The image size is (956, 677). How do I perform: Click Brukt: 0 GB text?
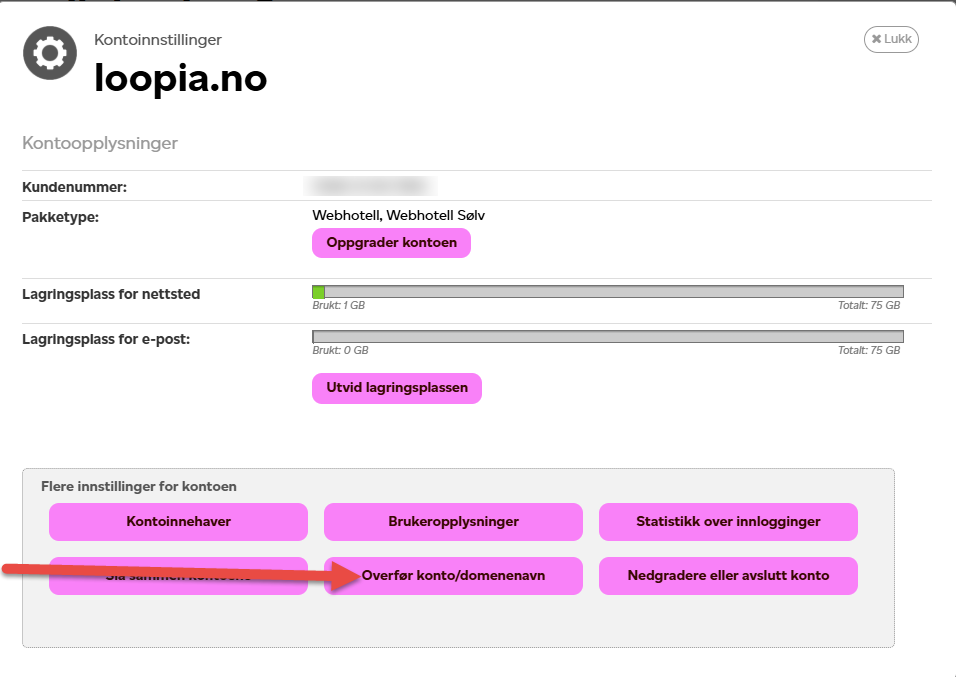(340, 350)
